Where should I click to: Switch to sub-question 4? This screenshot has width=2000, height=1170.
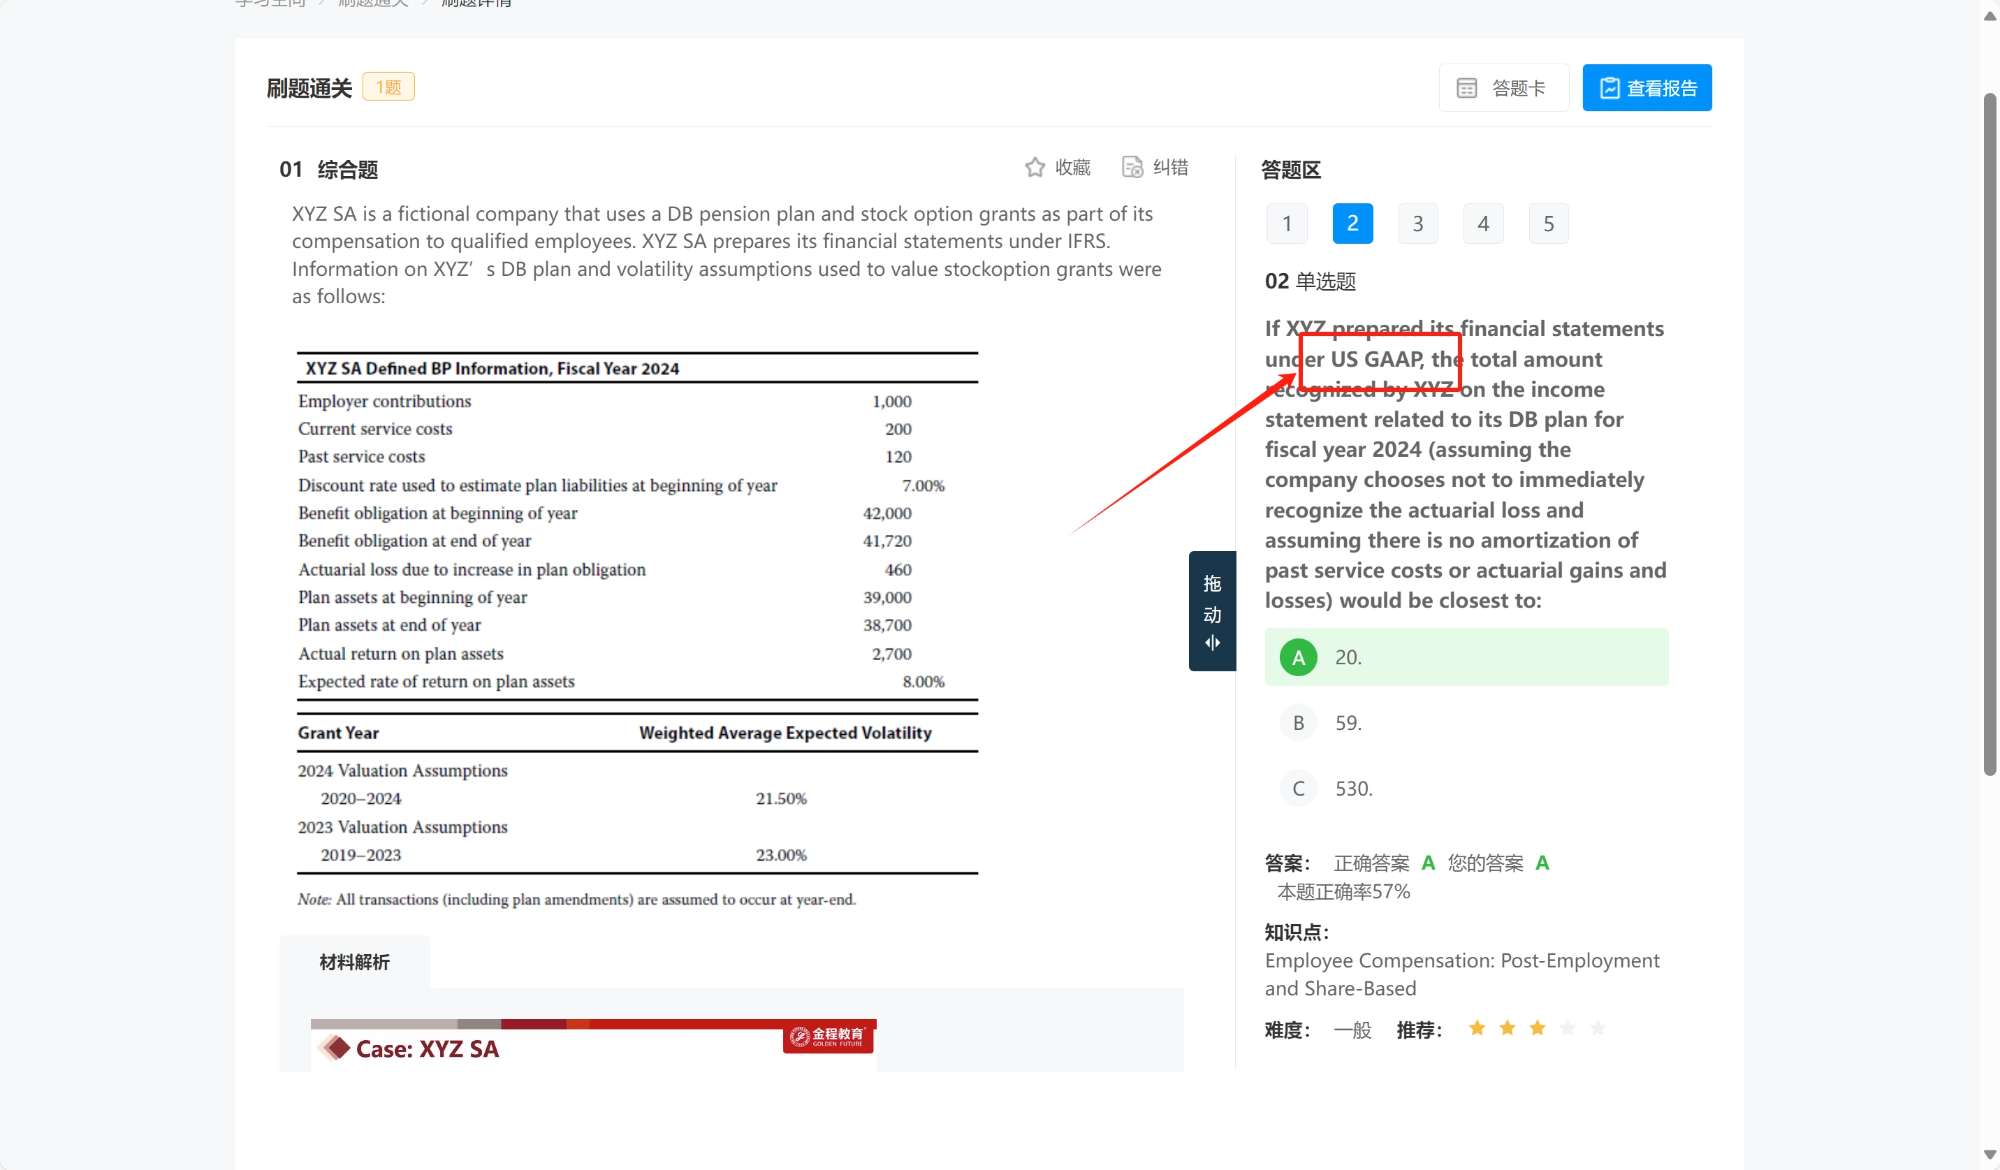click(1483, 224)
